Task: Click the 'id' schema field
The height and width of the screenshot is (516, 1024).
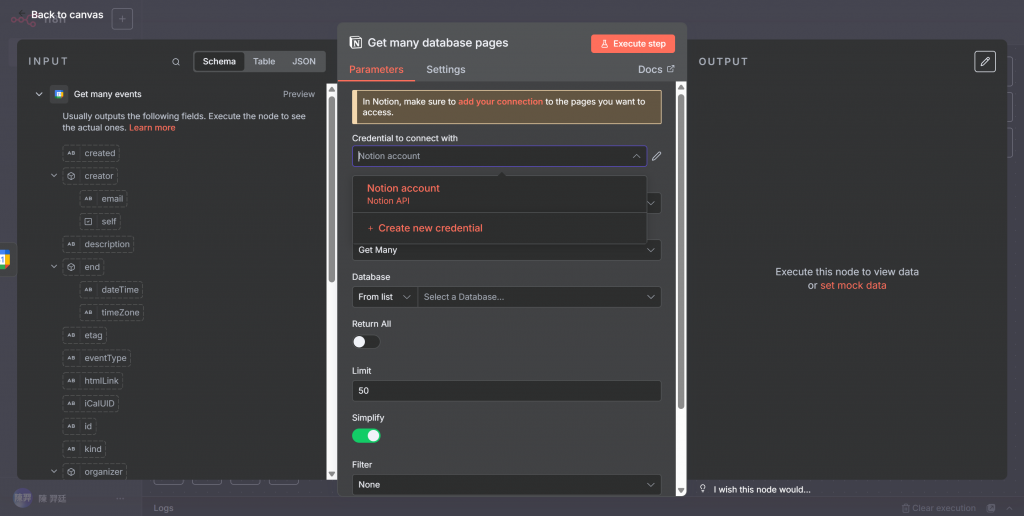Action: (x=79, y=427)
